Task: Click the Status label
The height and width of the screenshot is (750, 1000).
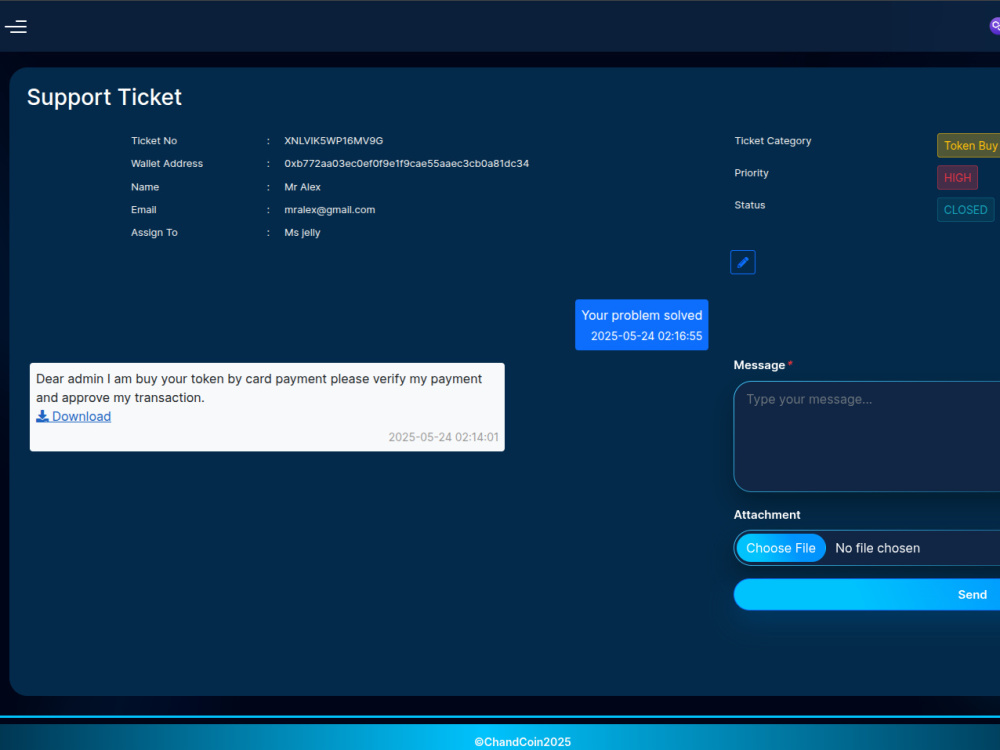Action: coord(749,205)
